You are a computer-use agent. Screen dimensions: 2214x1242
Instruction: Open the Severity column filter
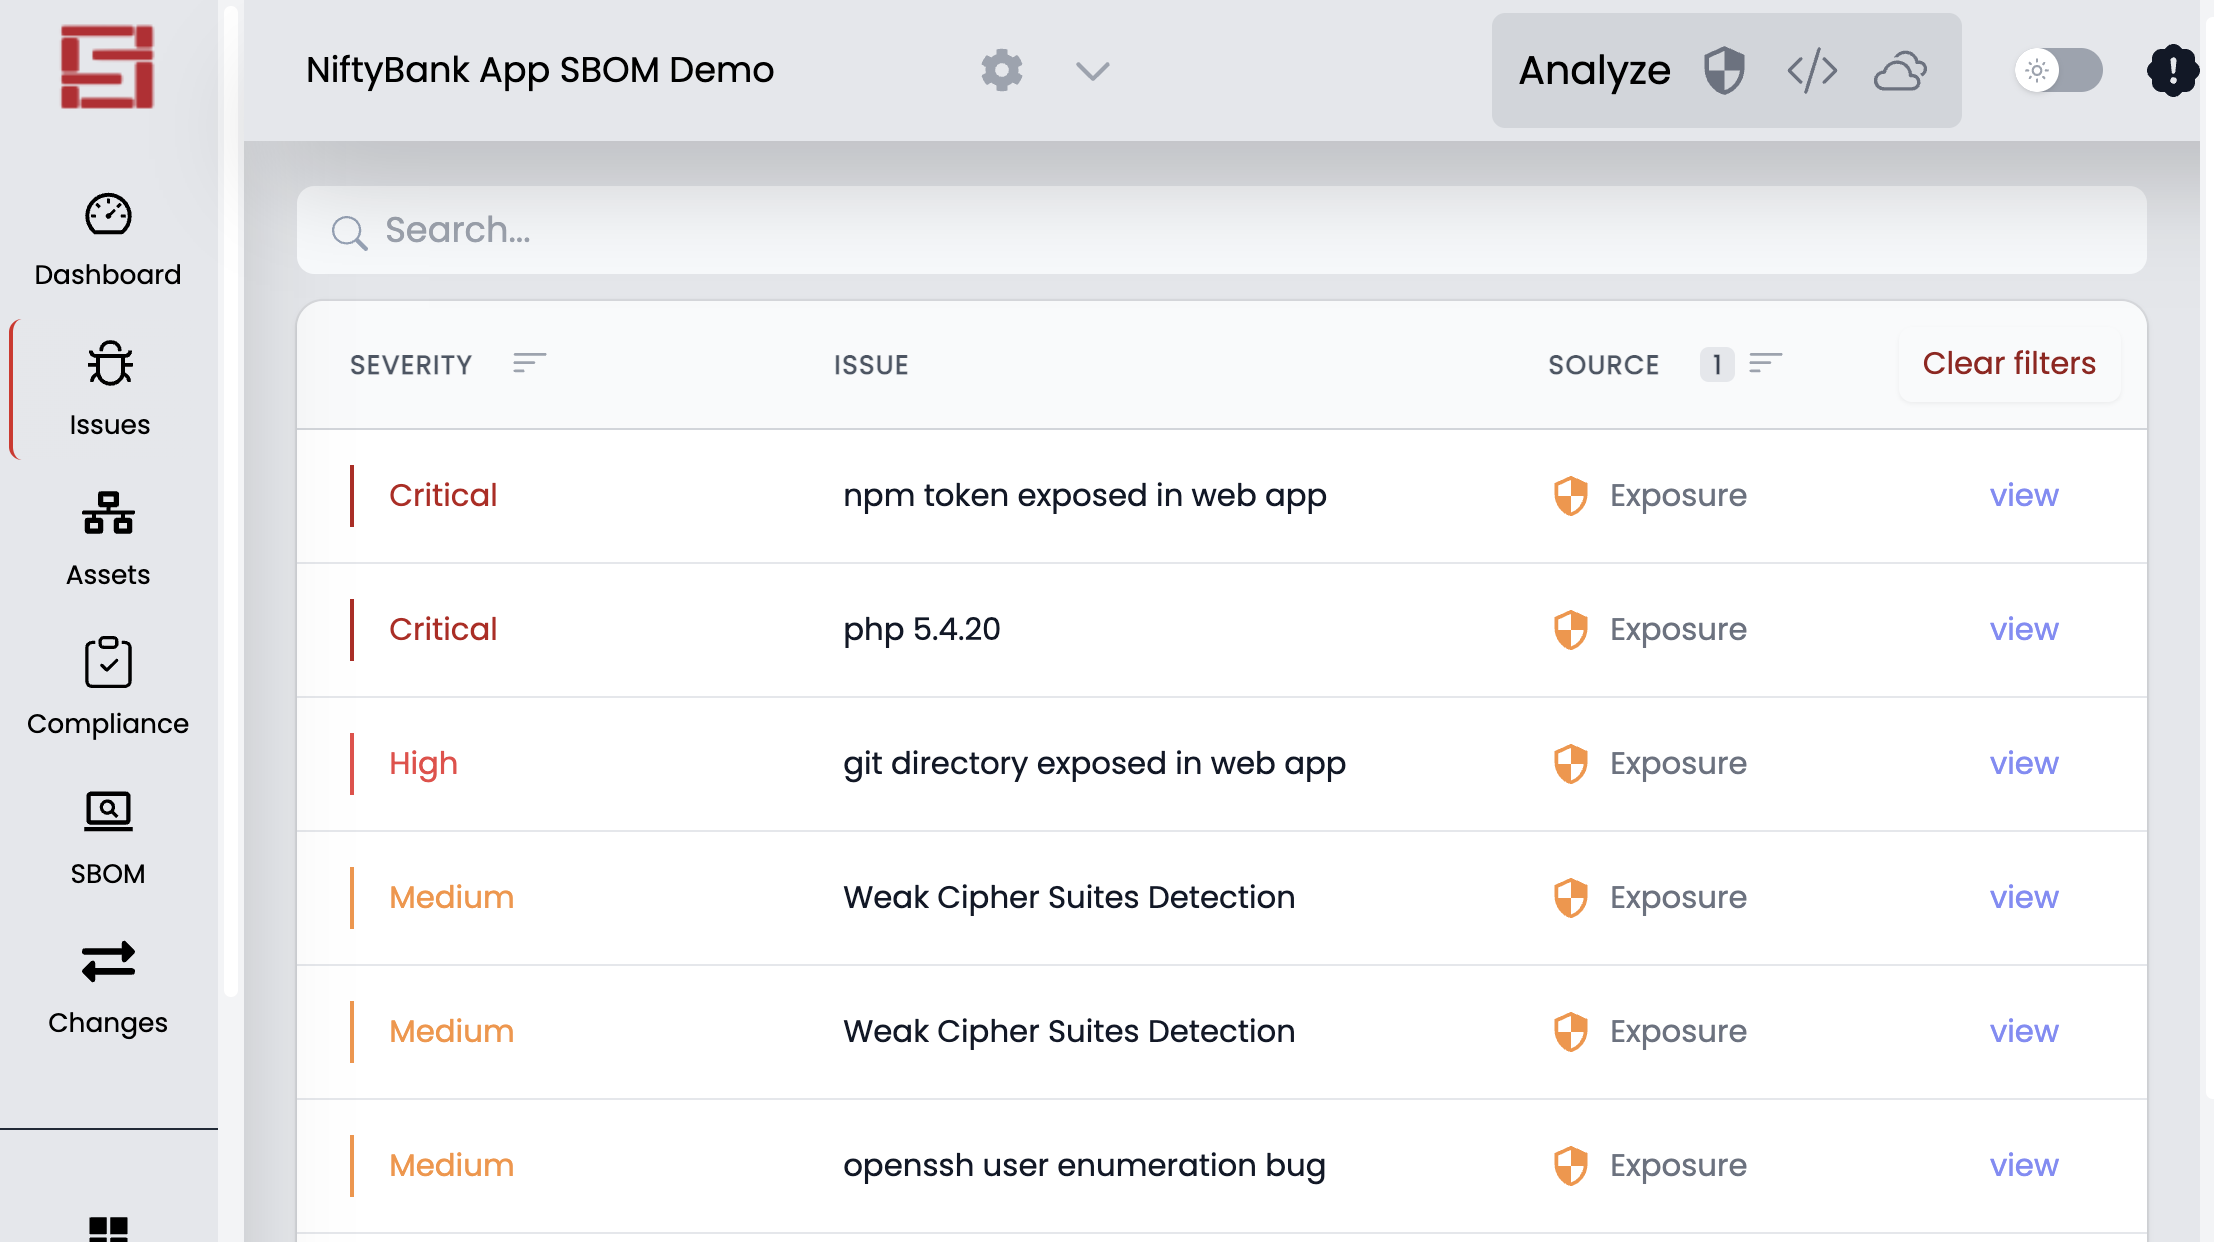[529, 363]
